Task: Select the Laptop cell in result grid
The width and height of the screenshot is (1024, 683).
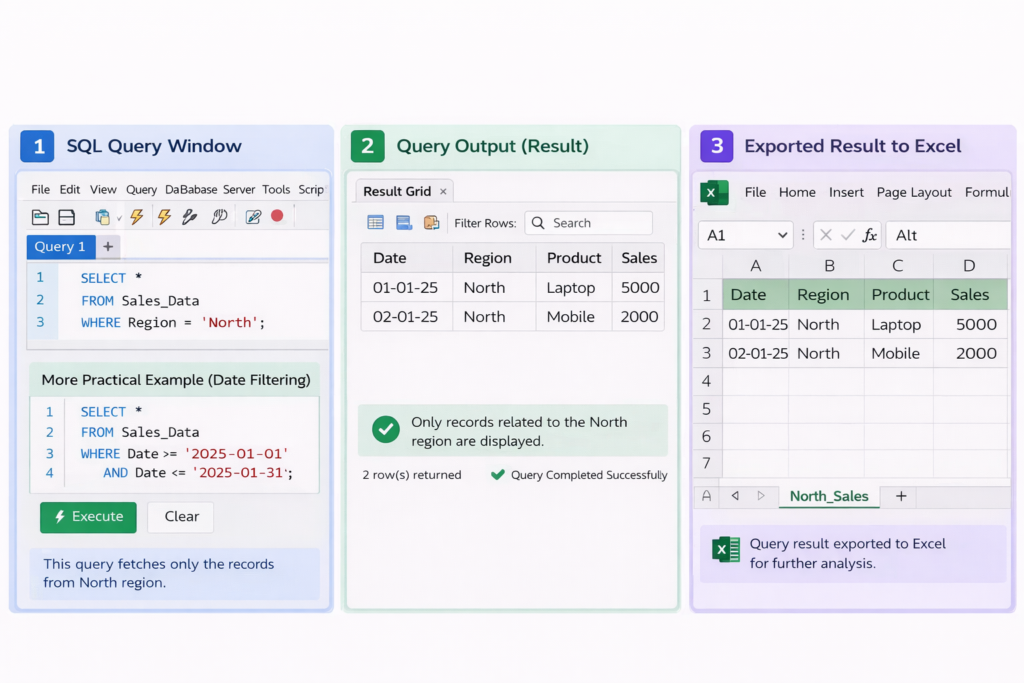Action: click(574, 287)
